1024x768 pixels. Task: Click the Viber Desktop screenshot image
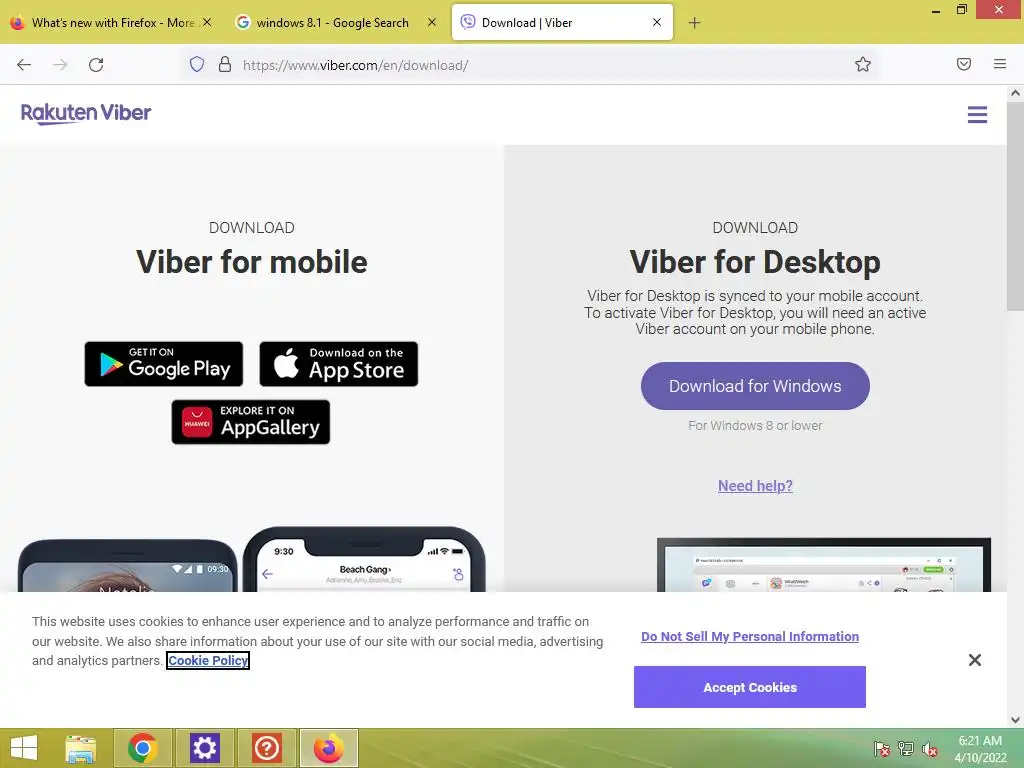824,565
